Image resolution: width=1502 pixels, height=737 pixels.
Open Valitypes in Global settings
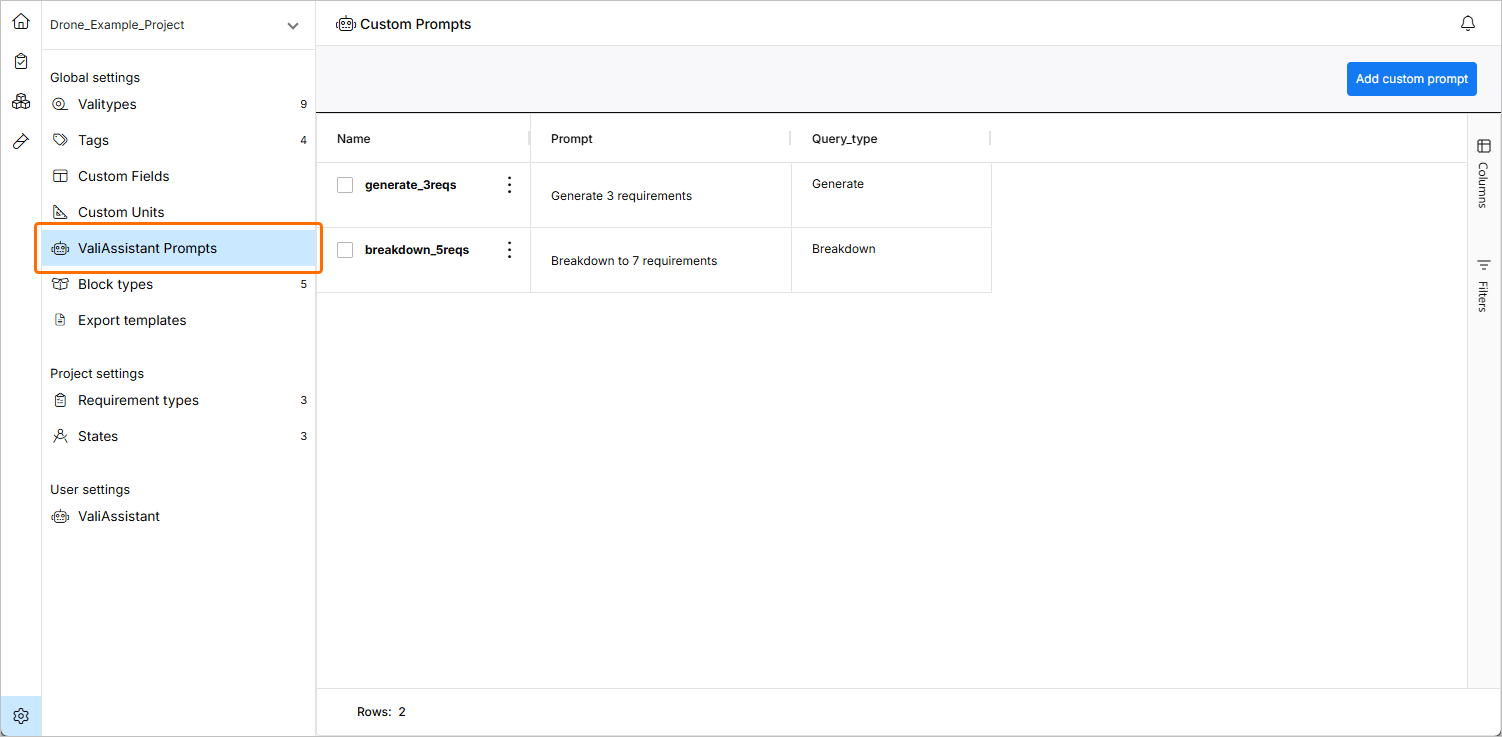click(x=107, y=104)
